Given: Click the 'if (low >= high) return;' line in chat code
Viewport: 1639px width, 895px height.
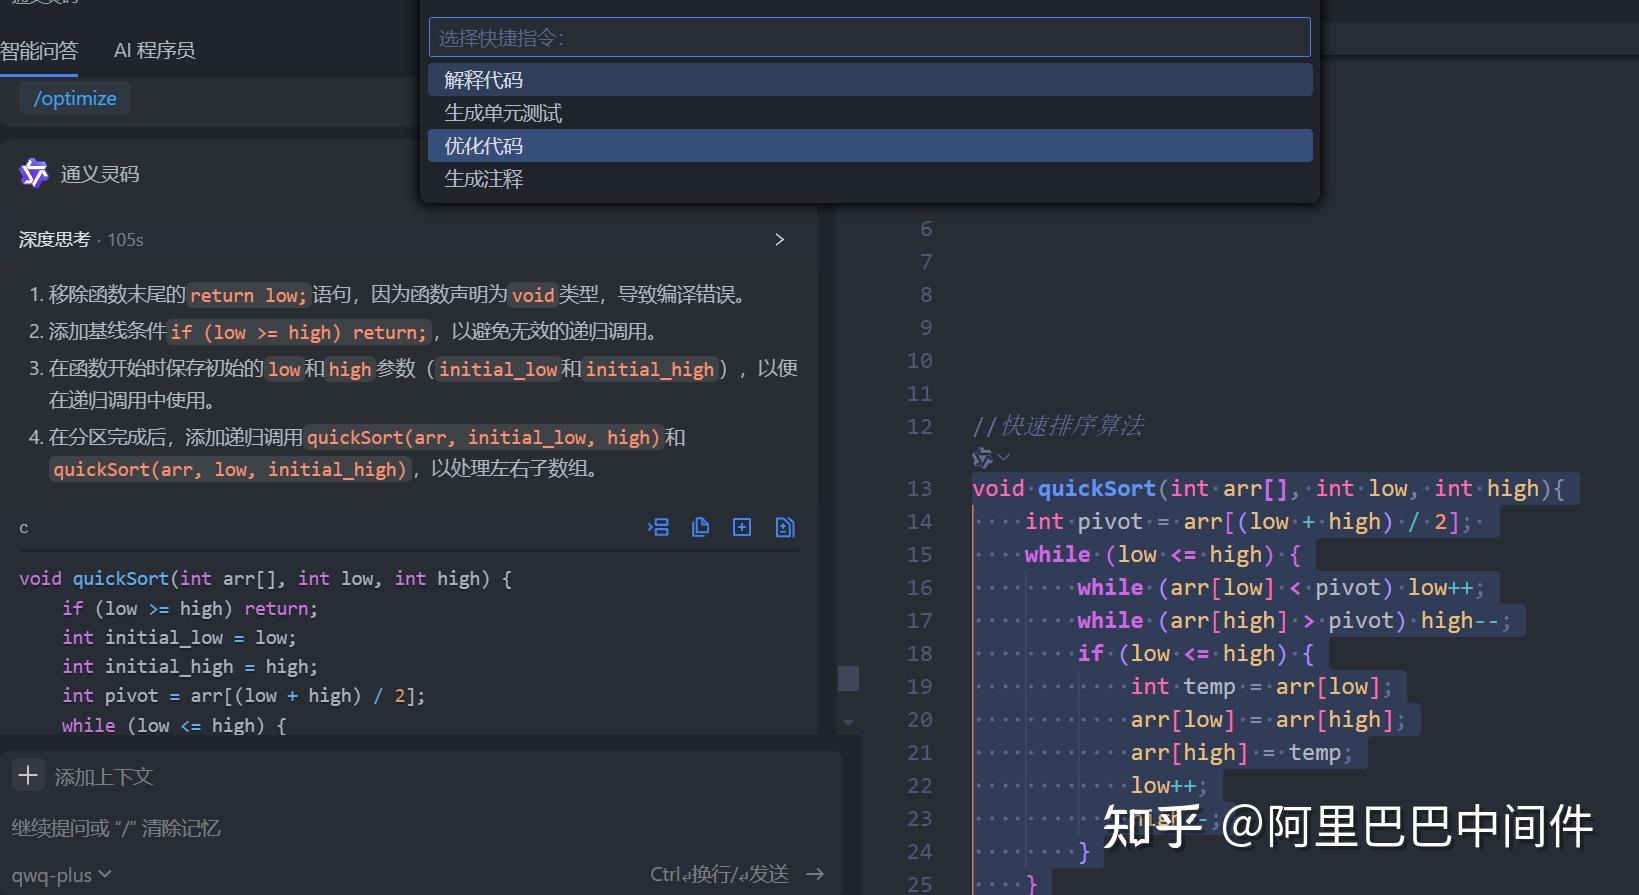Looking at the screenshot, I should [x=190, y=608].
